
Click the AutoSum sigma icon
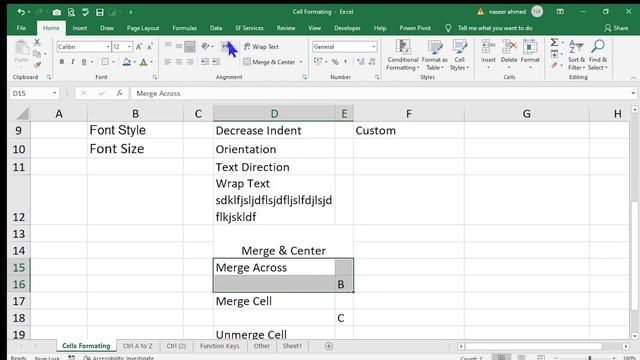coord(554,42)
